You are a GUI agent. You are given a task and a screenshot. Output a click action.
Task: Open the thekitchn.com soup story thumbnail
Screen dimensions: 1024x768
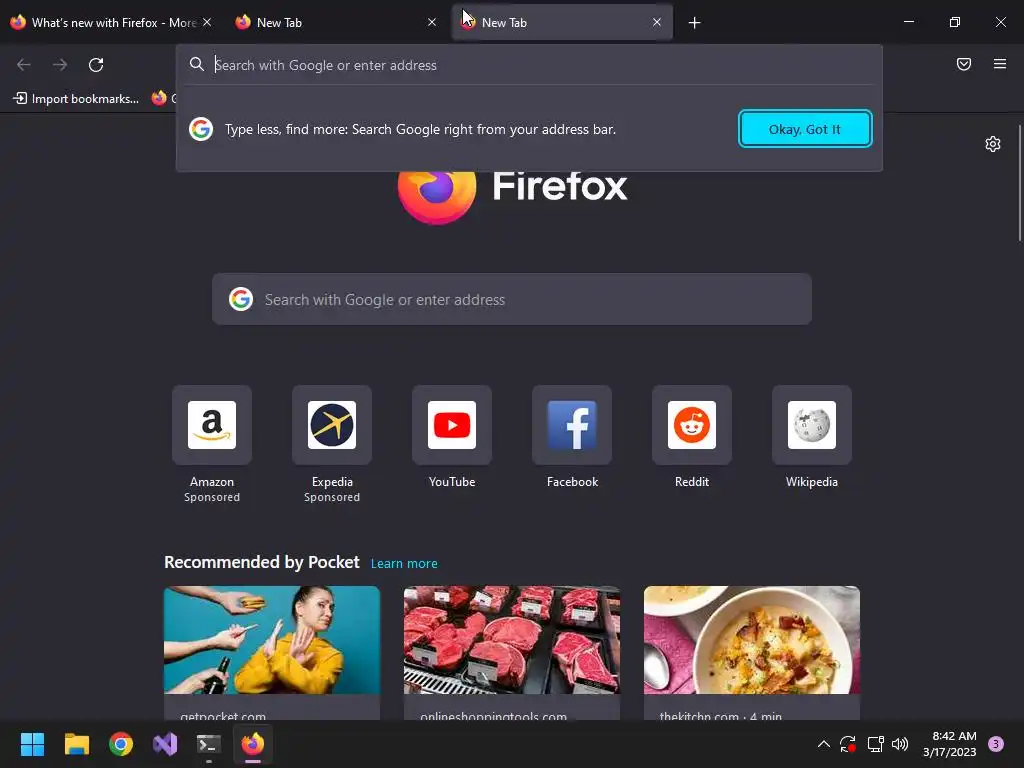pyautogui.click(x=752, y=640)
